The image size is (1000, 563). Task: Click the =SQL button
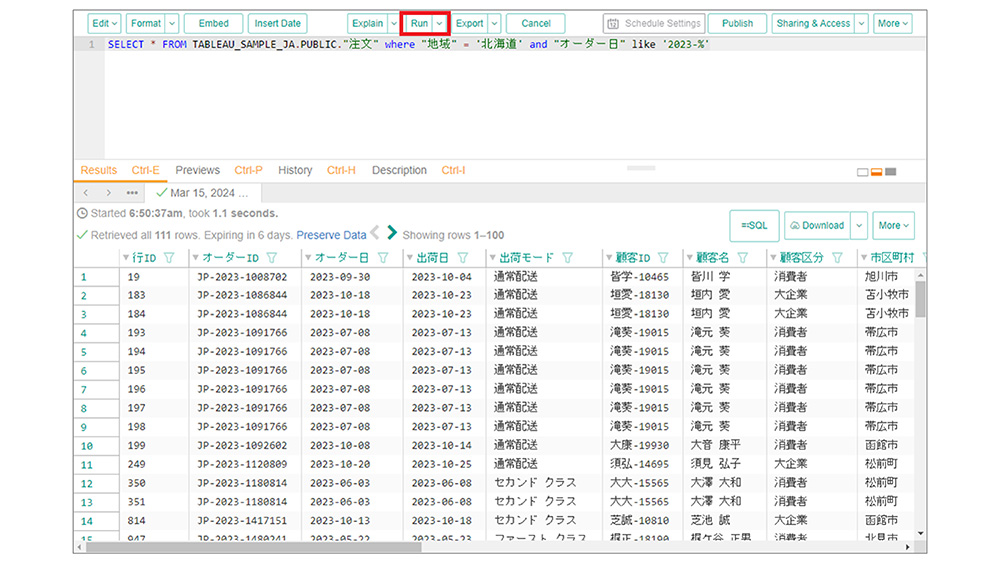(754, 226)
